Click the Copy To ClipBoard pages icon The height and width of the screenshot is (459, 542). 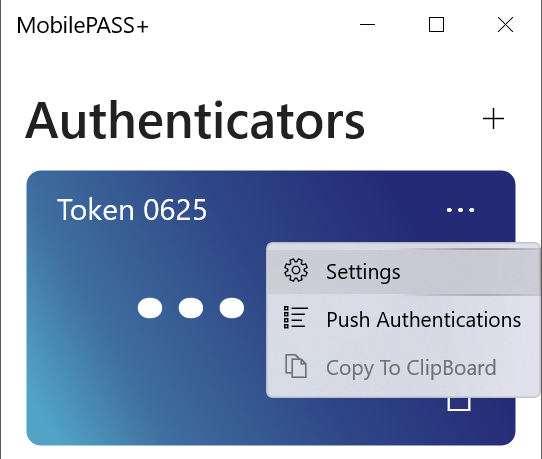[296, 366]
